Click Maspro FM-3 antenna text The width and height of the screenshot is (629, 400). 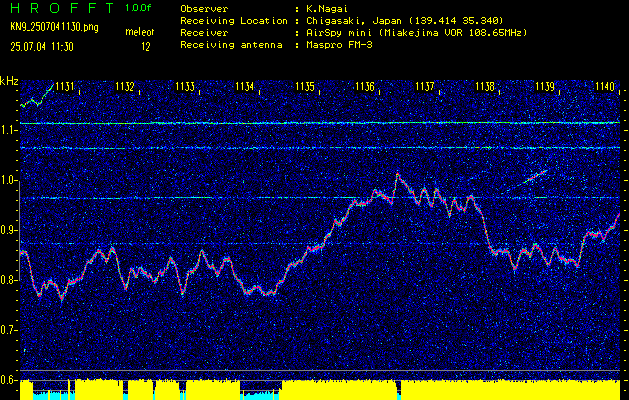[x=339, y=45]
